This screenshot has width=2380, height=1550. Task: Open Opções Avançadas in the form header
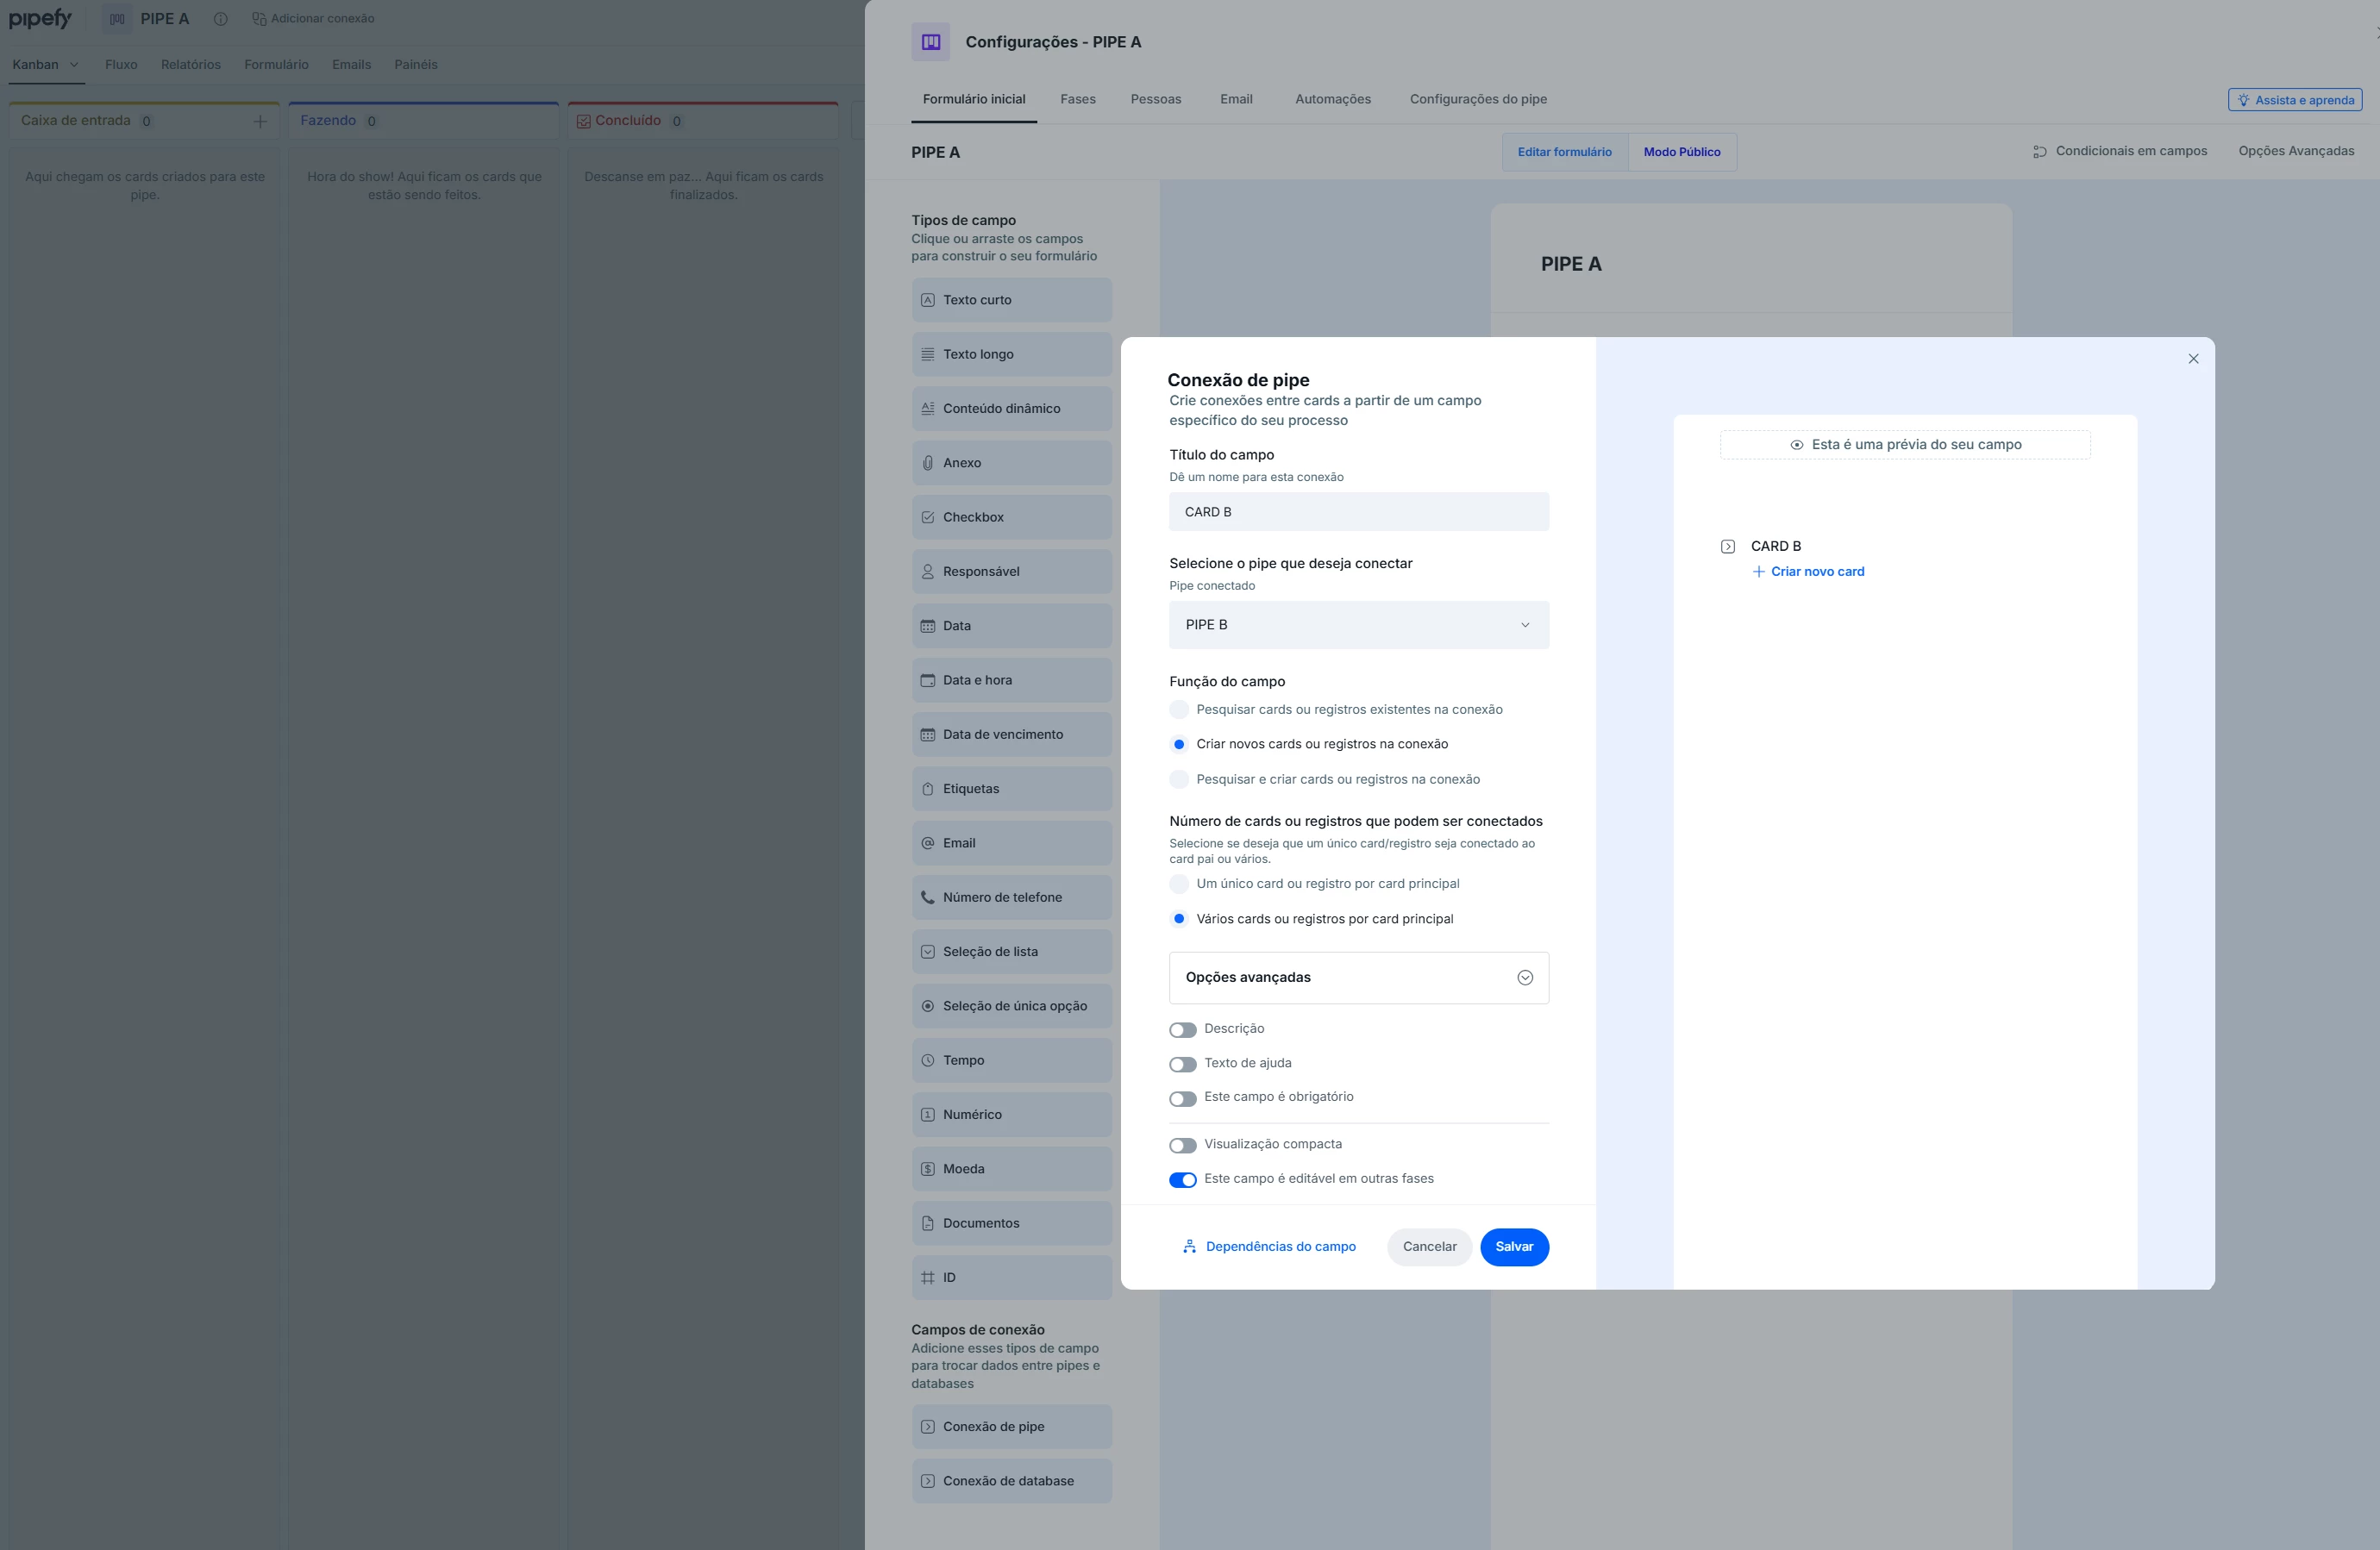[x=2296, y=151]
